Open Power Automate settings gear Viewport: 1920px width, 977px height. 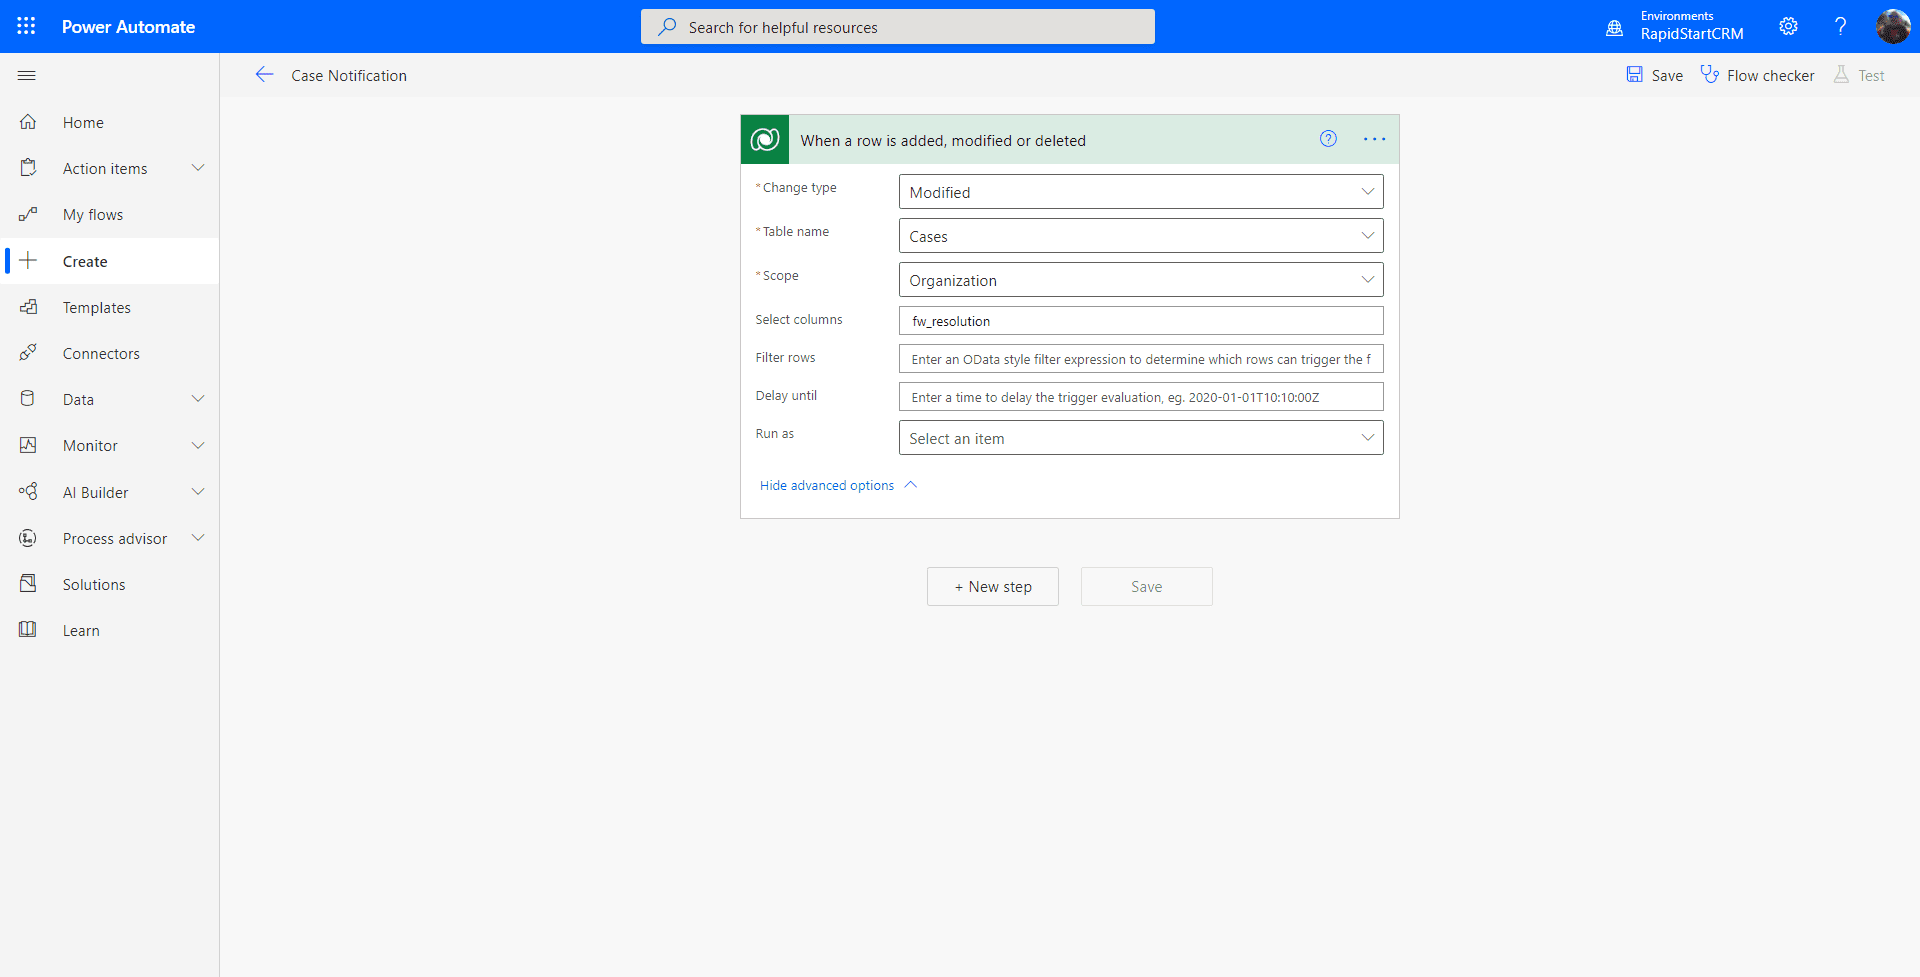coord(1788,26)
